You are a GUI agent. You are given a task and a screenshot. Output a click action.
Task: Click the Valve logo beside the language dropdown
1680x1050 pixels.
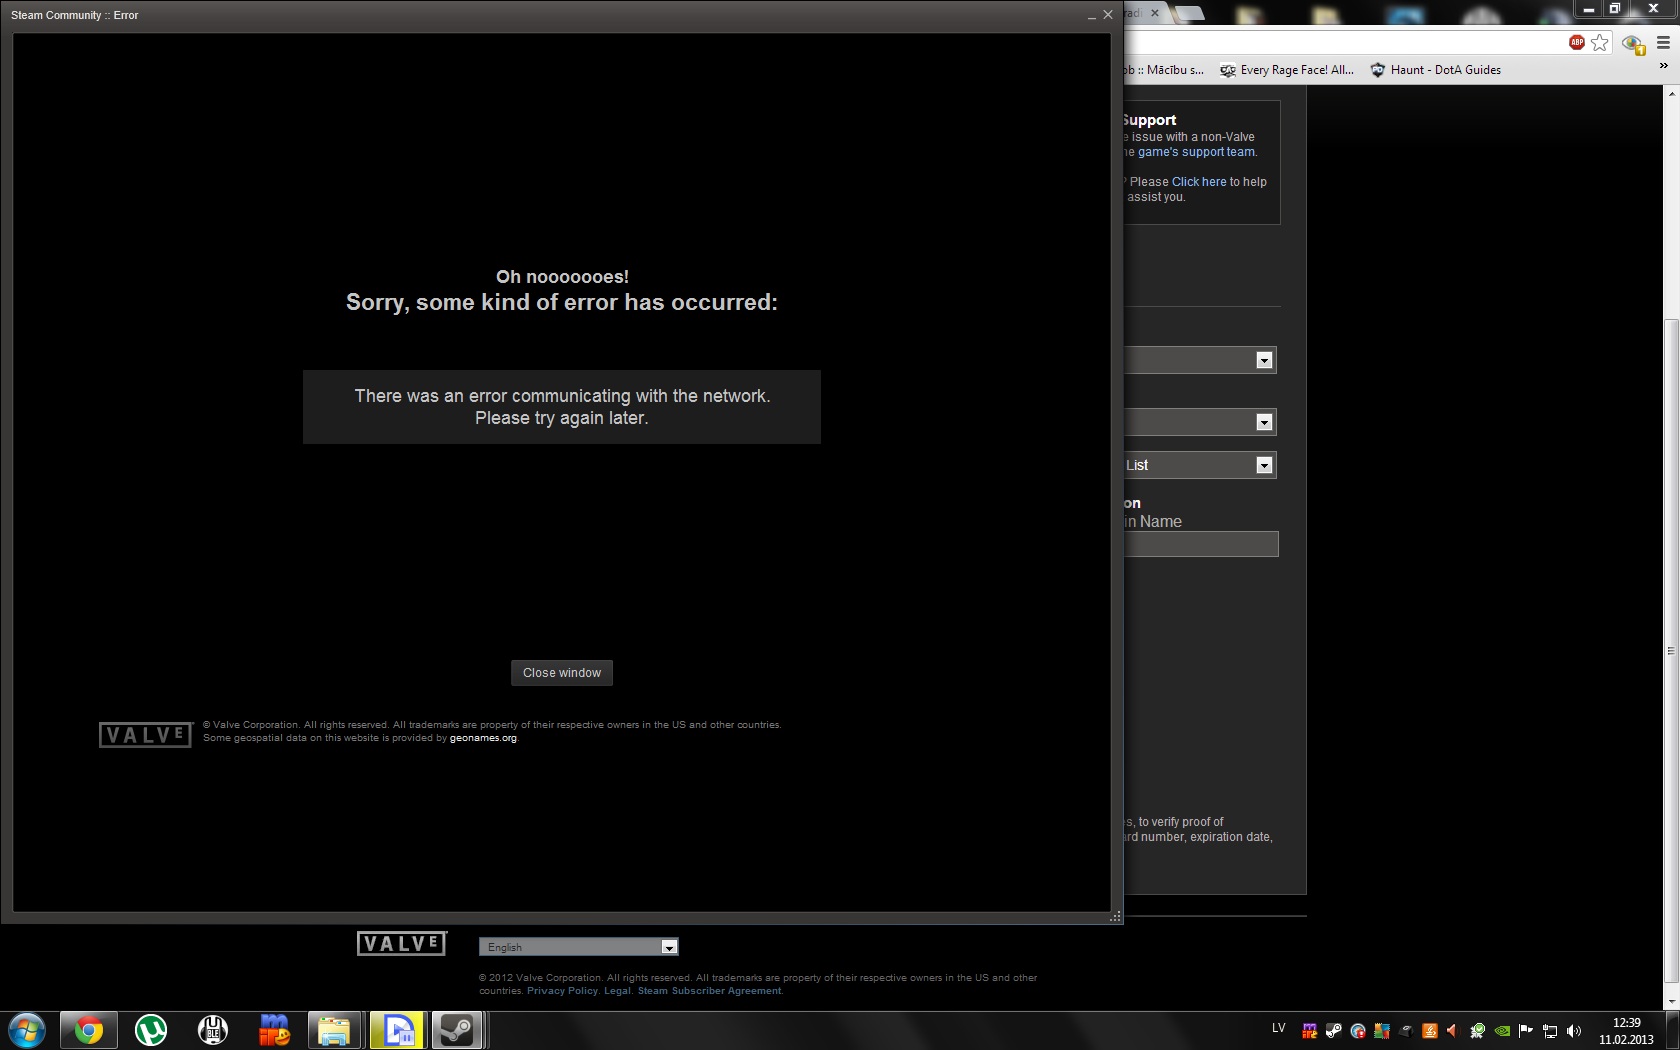(402, 943)
